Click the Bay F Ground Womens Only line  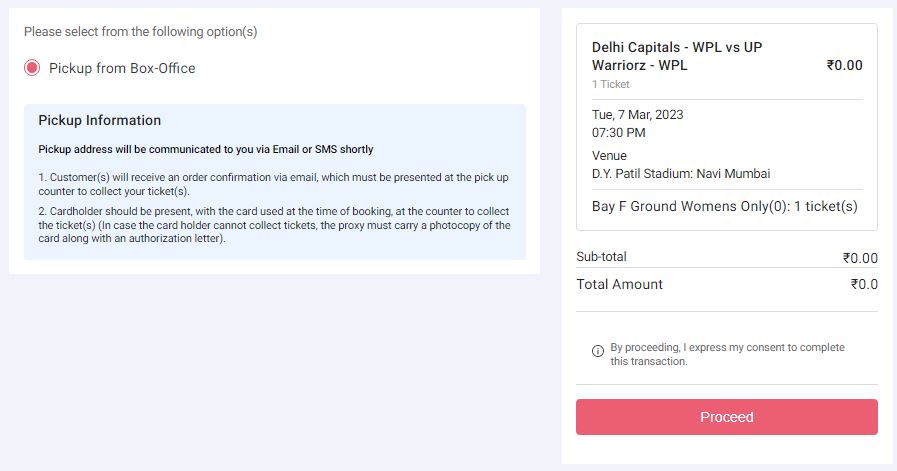725,206
